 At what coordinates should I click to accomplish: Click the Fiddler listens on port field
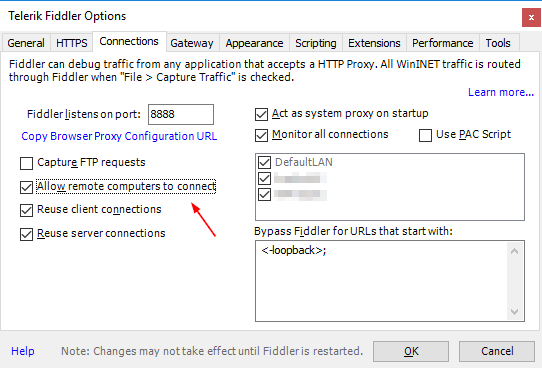coord(181,114)
